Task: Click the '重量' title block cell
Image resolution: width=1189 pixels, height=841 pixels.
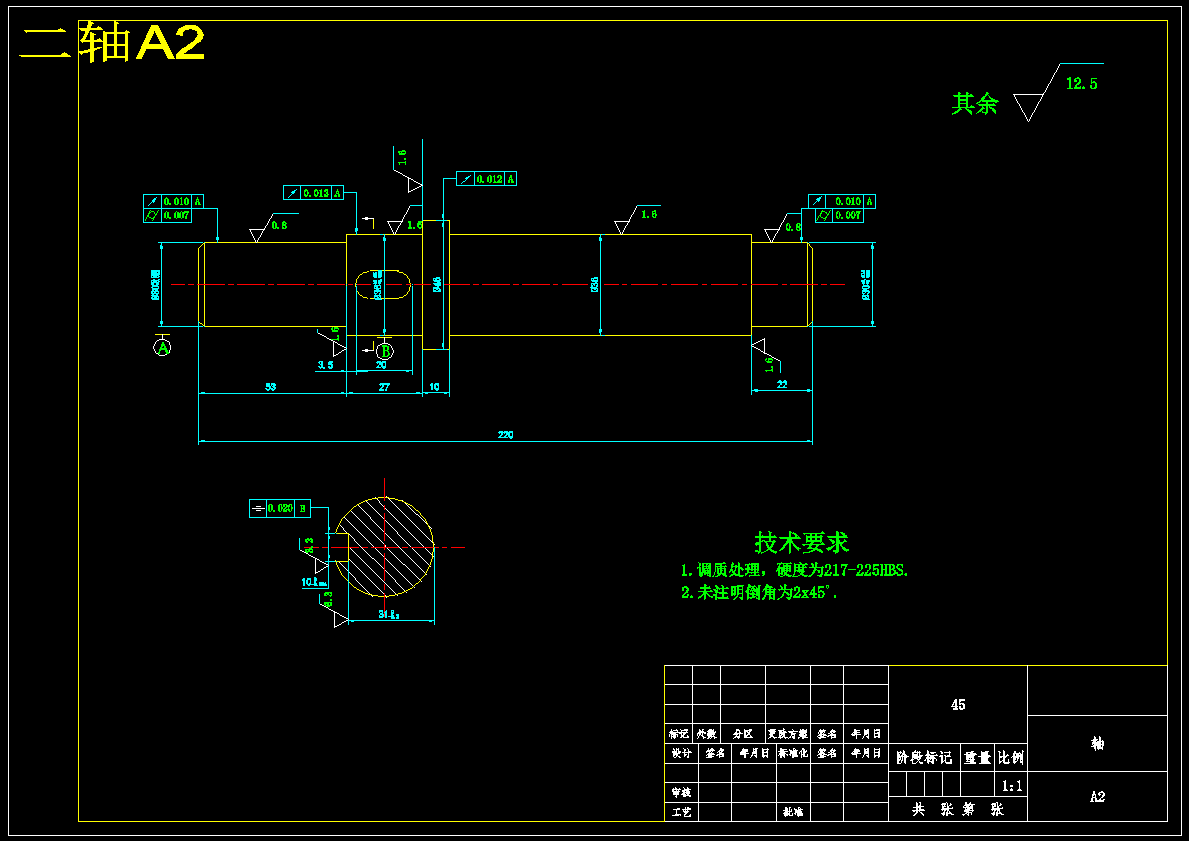Action: [977, 758]
